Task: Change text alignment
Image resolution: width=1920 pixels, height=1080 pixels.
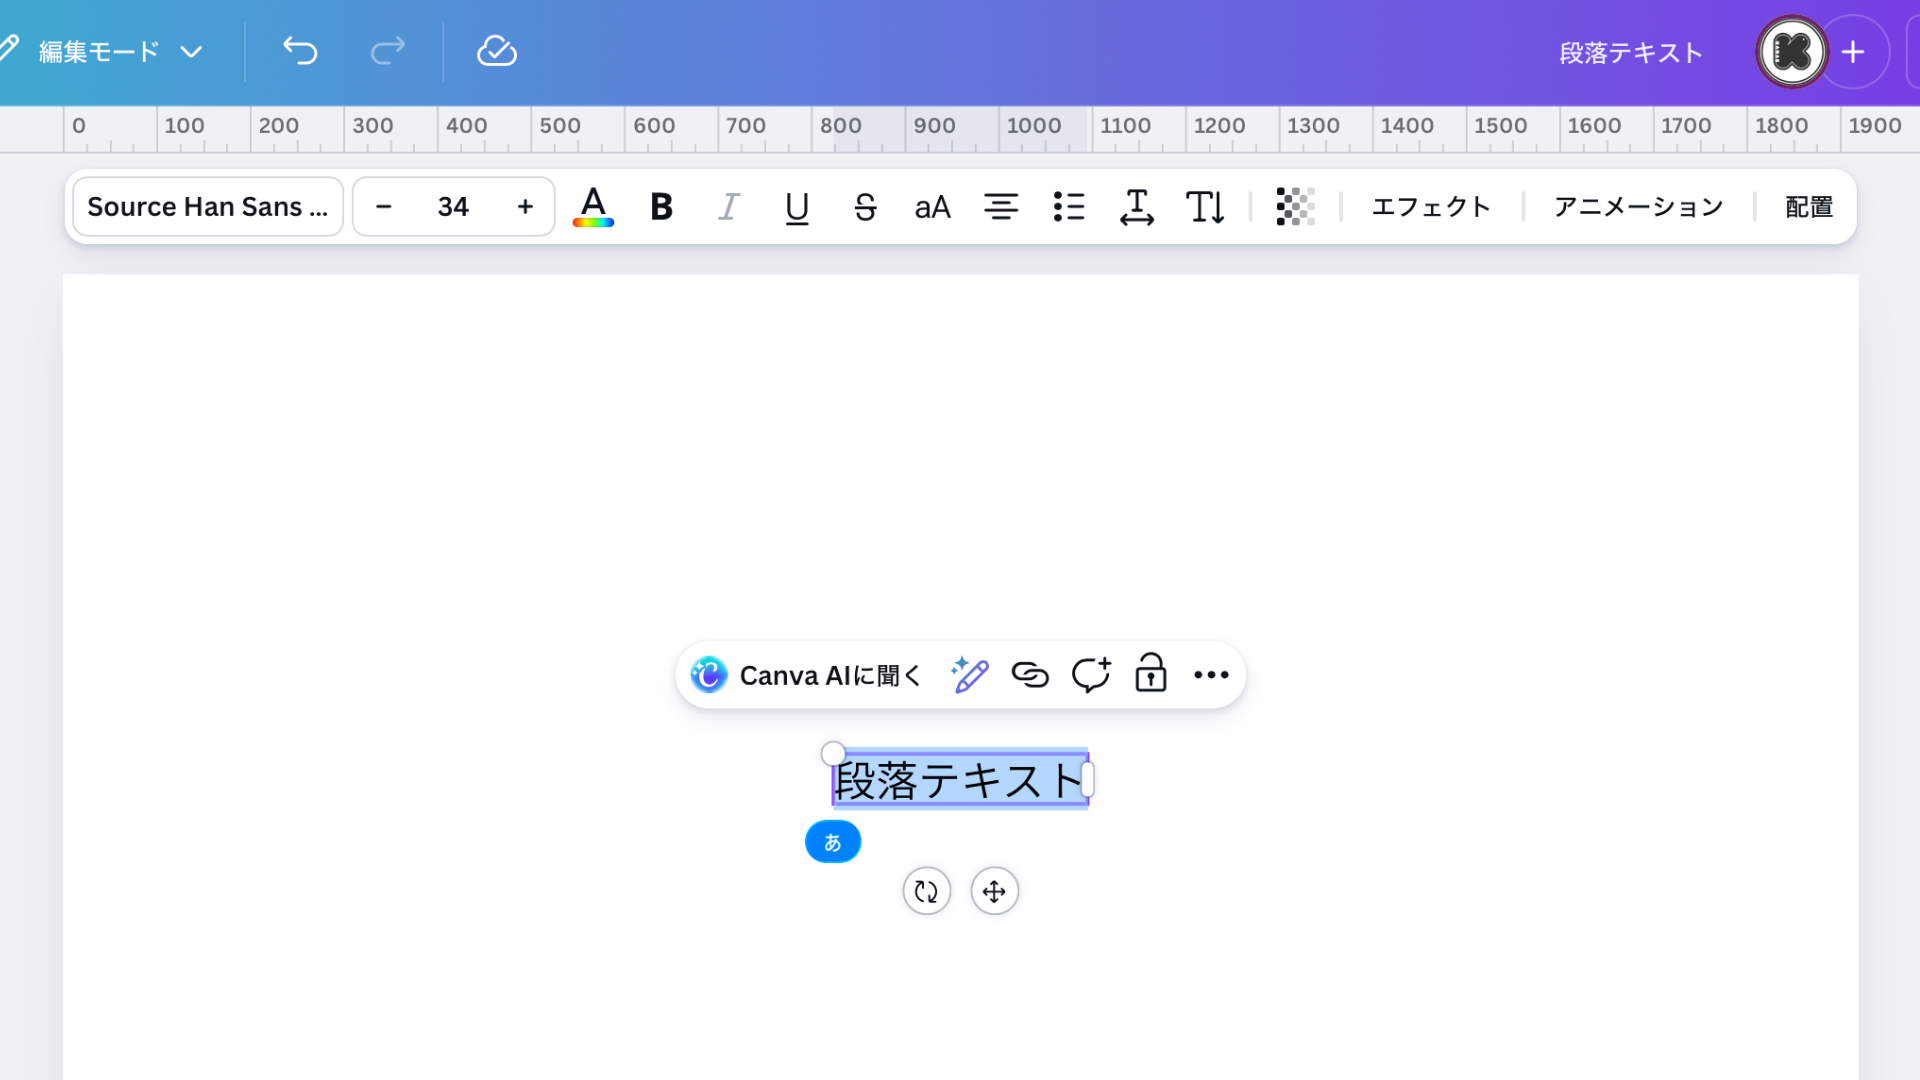Action: pos(1001,207)
